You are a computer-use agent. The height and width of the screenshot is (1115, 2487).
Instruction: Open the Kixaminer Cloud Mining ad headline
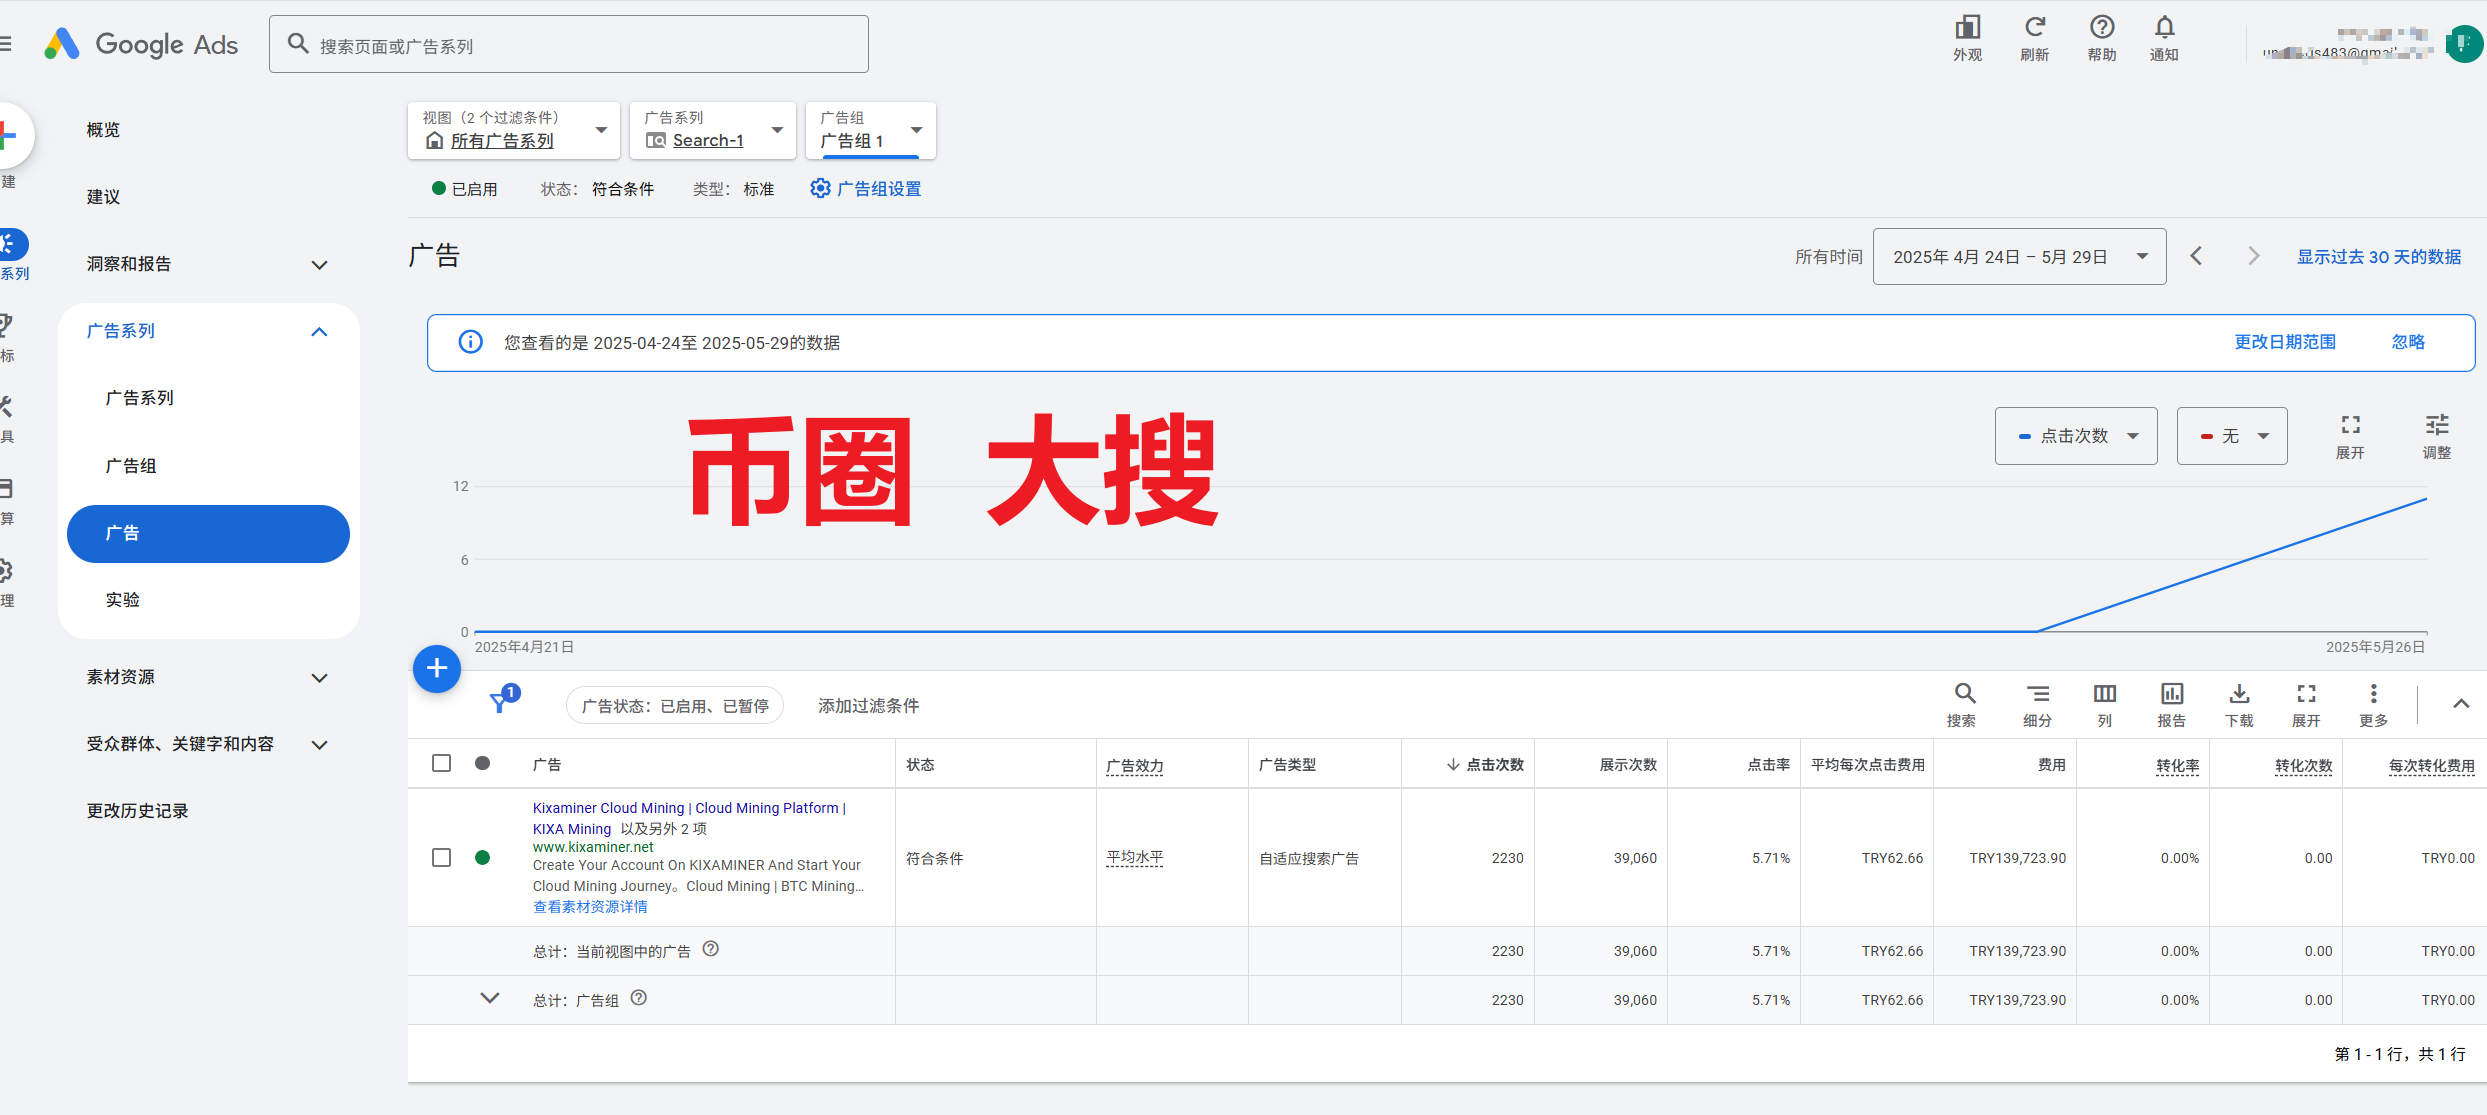click(x=689, y=818)
